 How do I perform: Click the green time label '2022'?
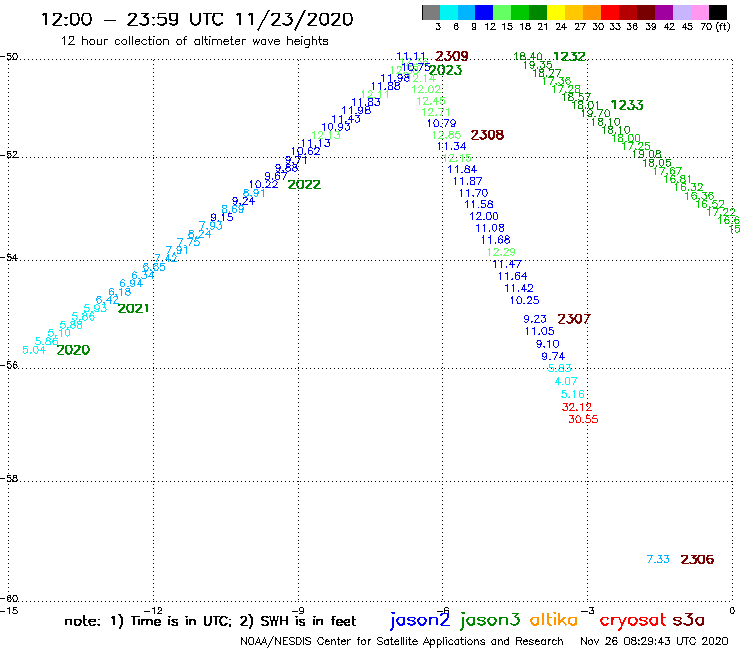click(x=304, y=185)
